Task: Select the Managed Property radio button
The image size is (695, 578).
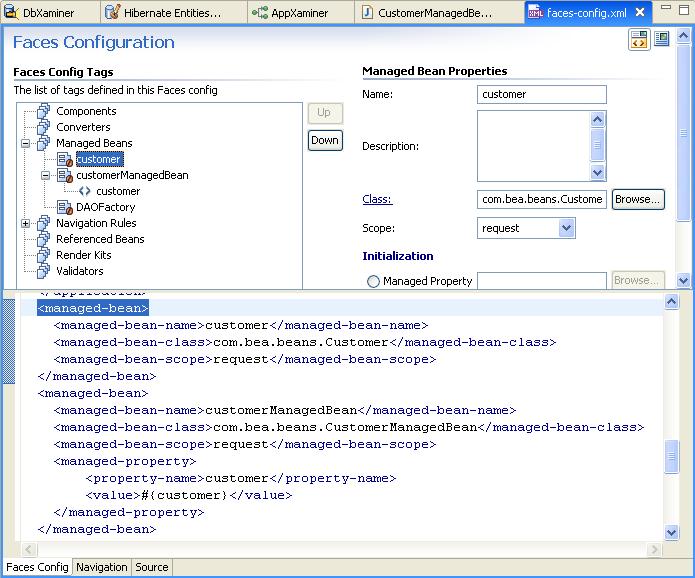Action: [x=373, y=281]
